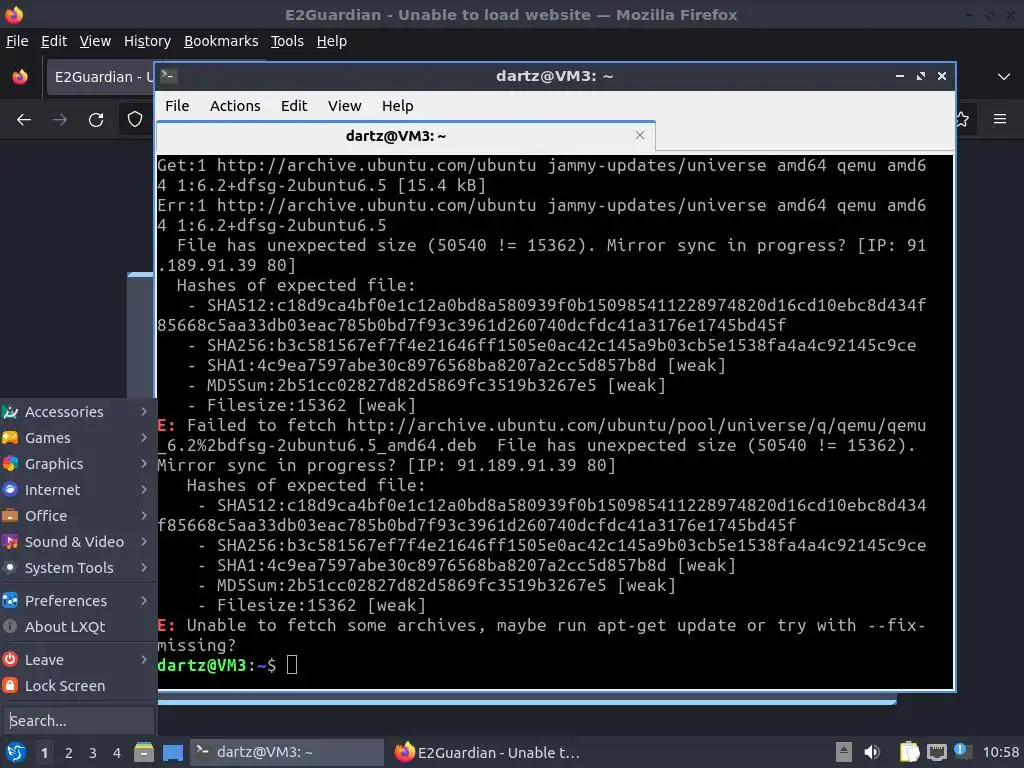1024x768 pixels.
Task: Switch to virtual desktop 2
Action: (69, 753)
